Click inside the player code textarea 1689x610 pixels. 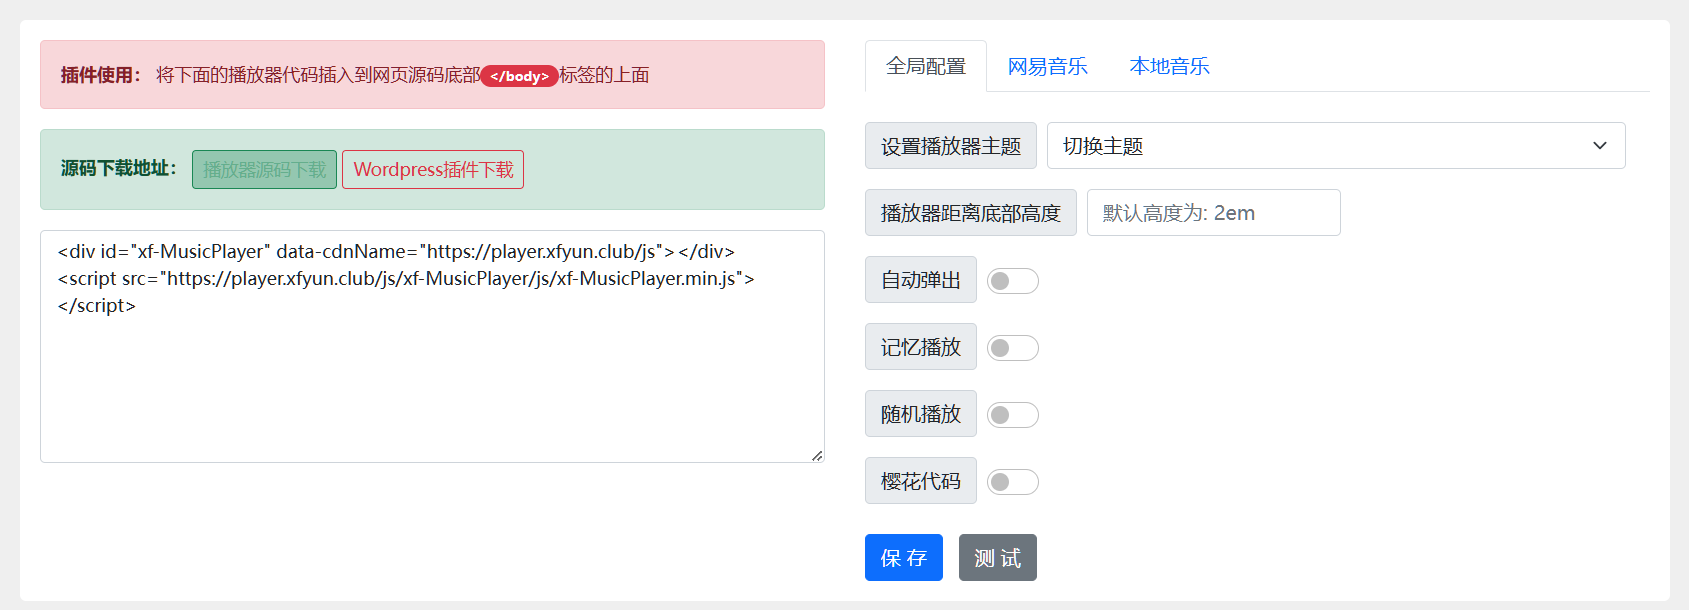(432, 346)
